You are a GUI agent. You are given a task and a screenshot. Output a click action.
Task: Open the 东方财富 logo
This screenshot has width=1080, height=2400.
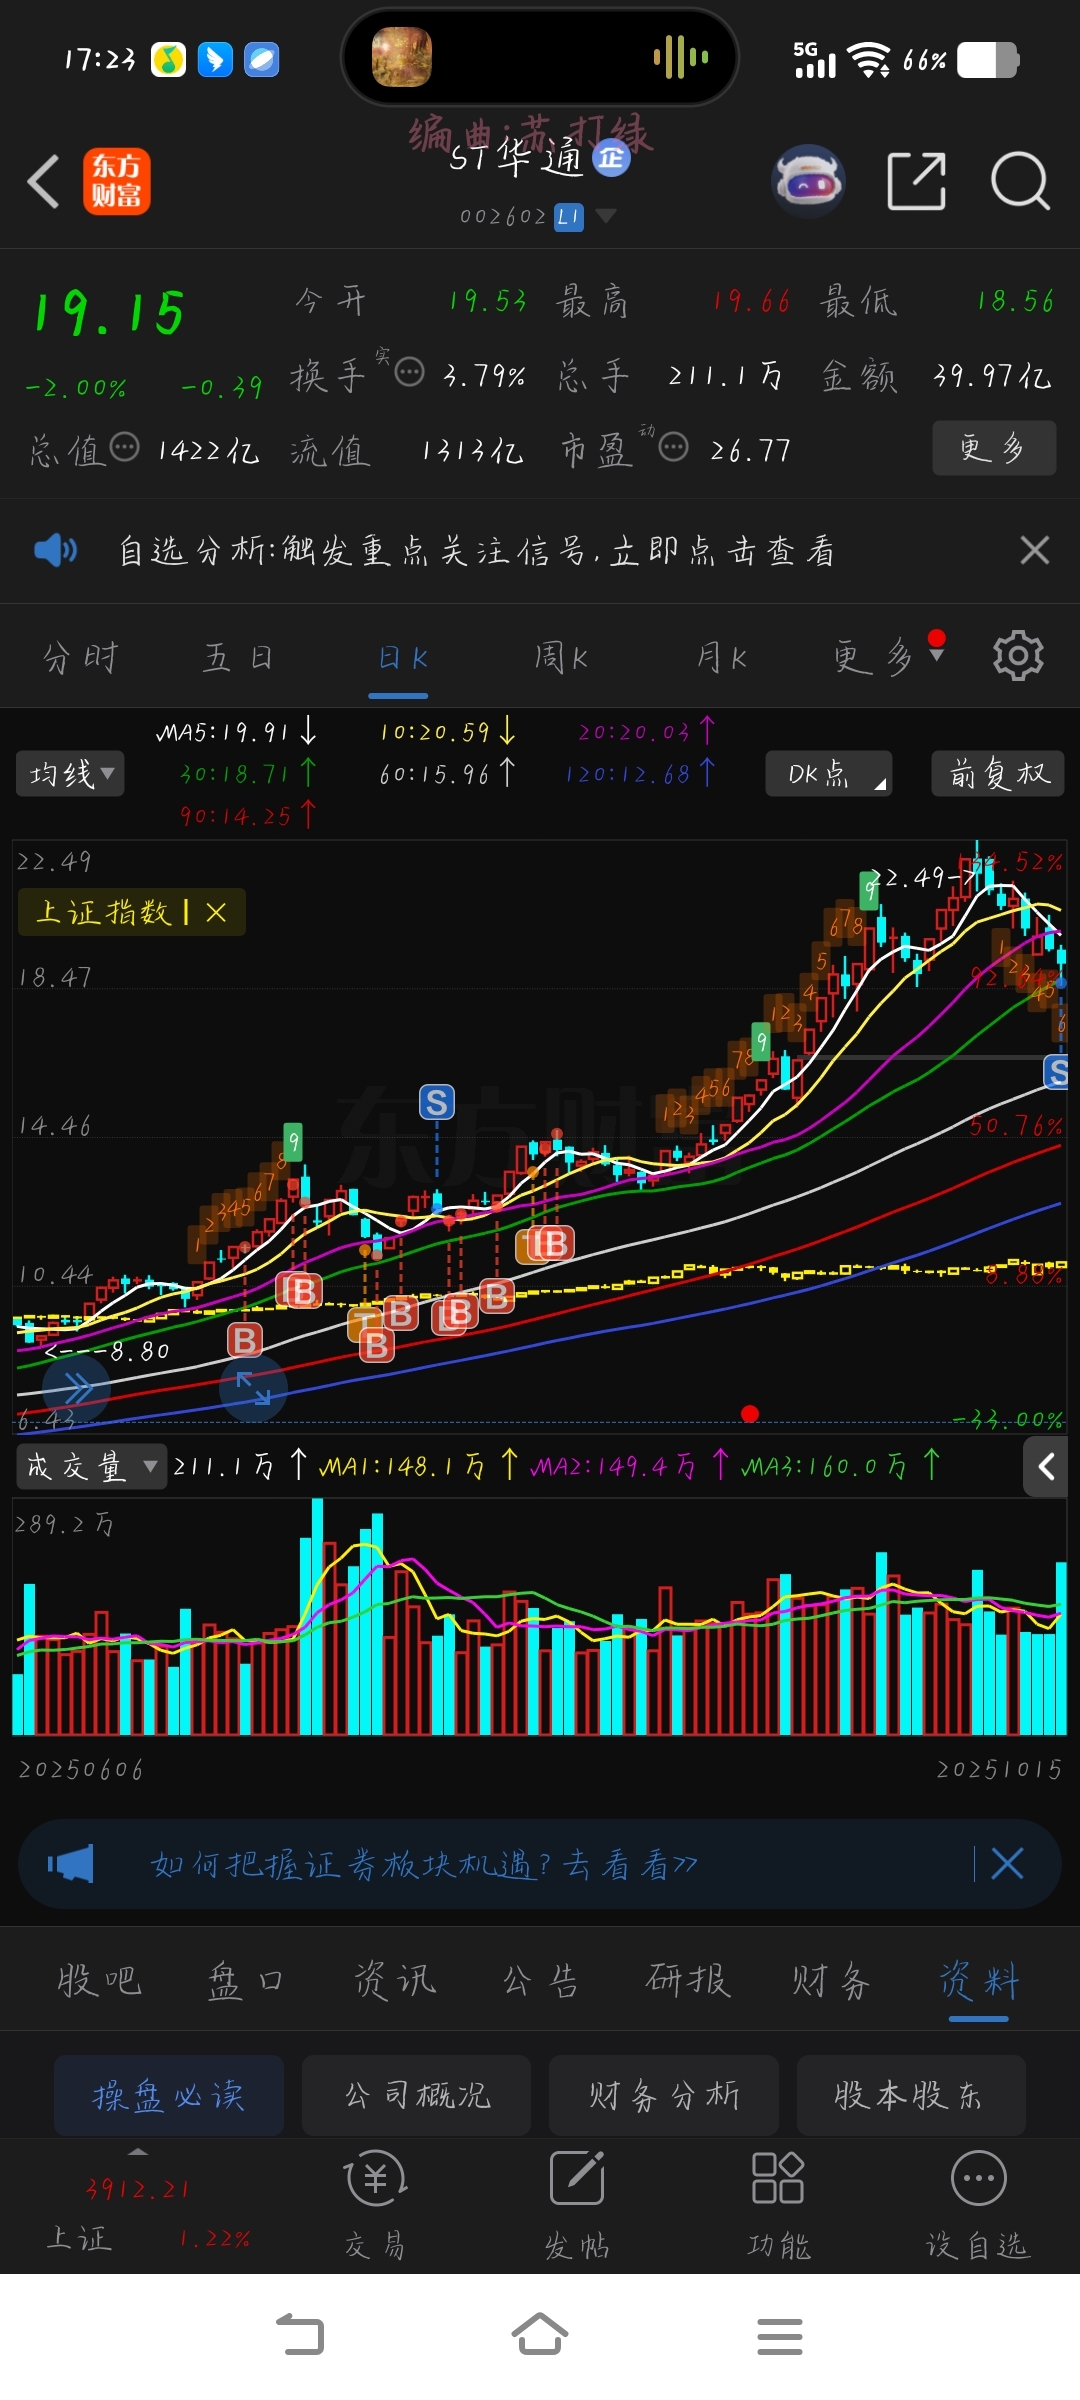point(116,182)
